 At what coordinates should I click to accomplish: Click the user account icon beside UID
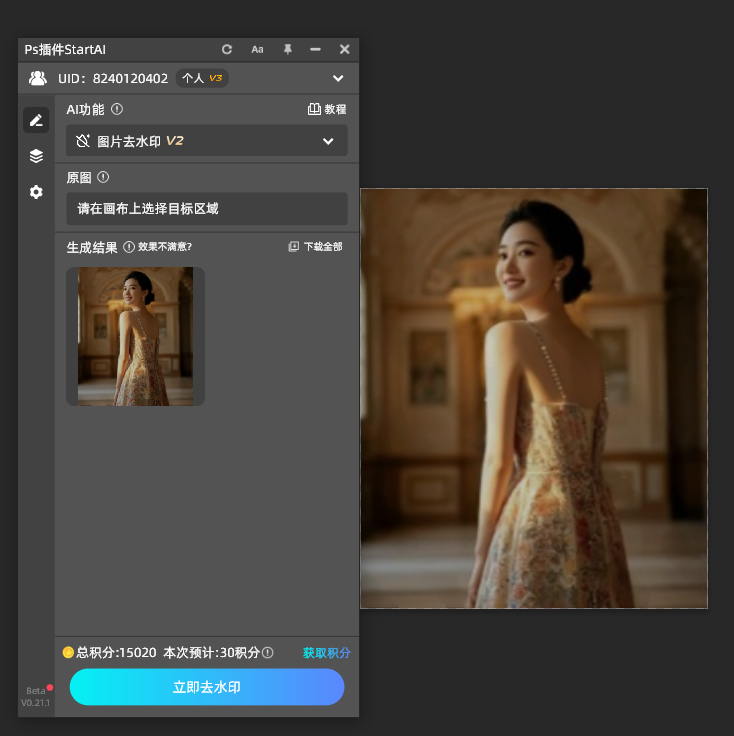point(37,78)
